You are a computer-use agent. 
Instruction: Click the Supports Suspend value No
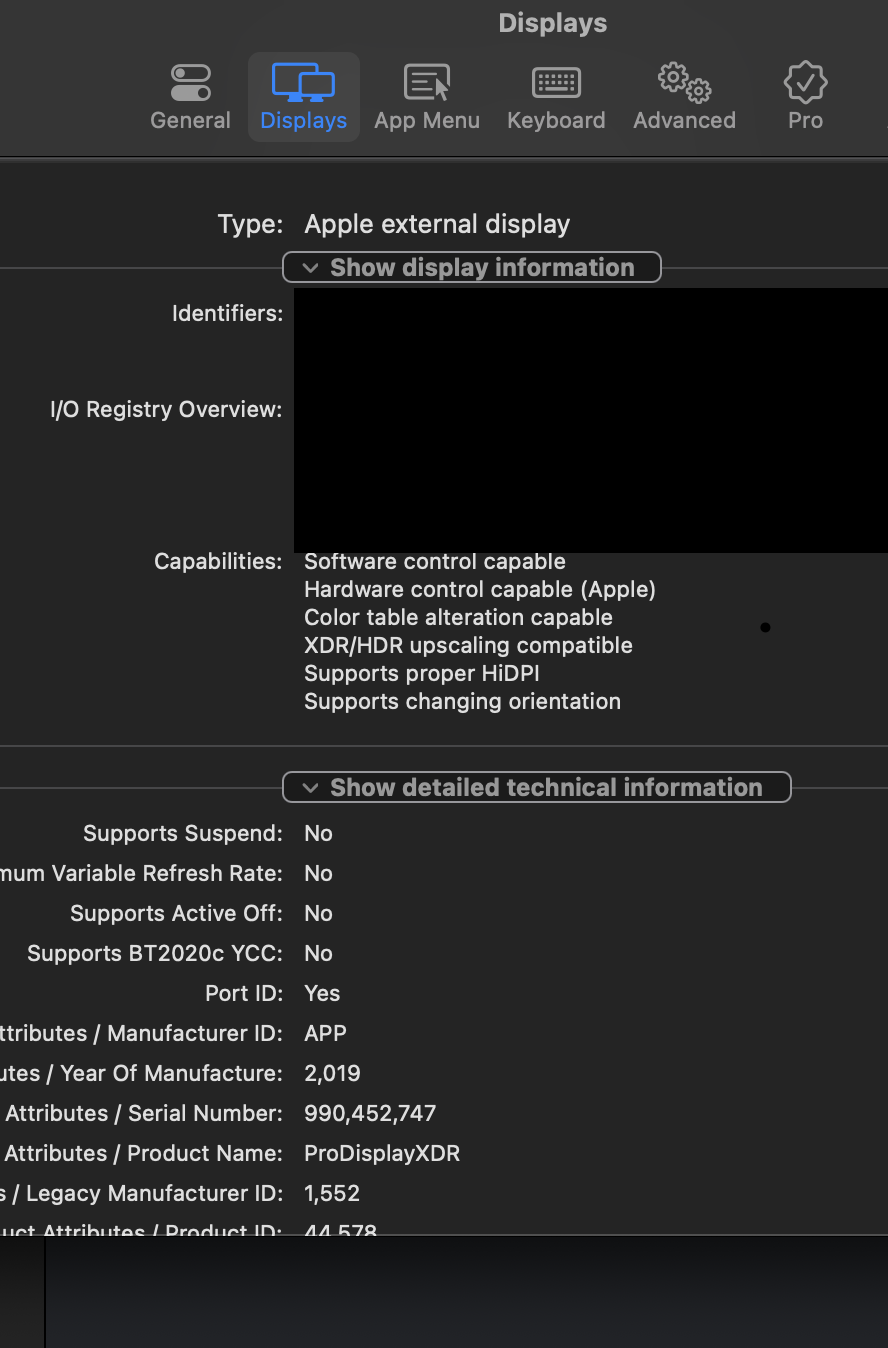pyautogui.click(x=318, y=833)
